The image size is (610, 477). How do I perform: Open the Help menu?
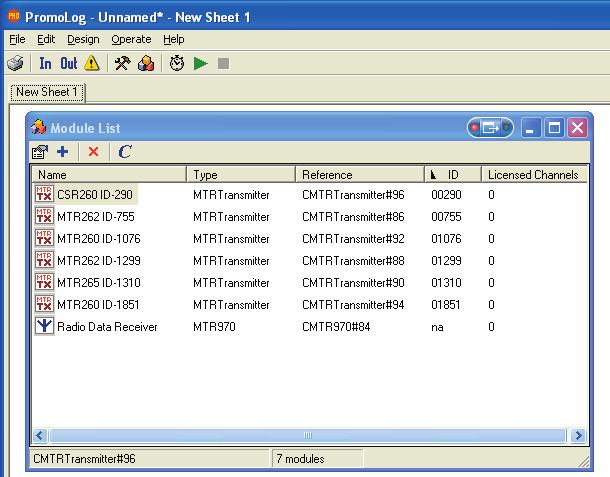click(174, 39)
